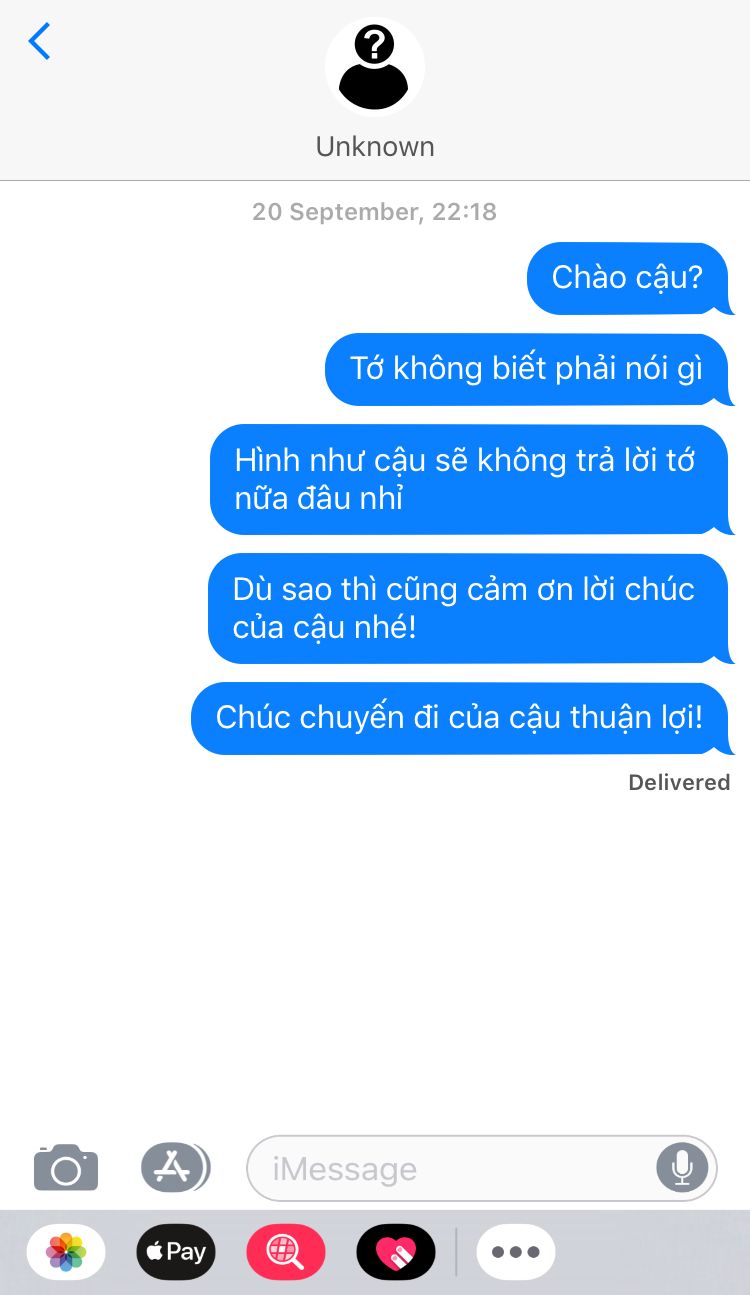Tap the "Dù sao thì cũng cảm ơn" message
The width and height of the screenshot is (750, 1295).
pyautogui.click(x=471, y=608)
